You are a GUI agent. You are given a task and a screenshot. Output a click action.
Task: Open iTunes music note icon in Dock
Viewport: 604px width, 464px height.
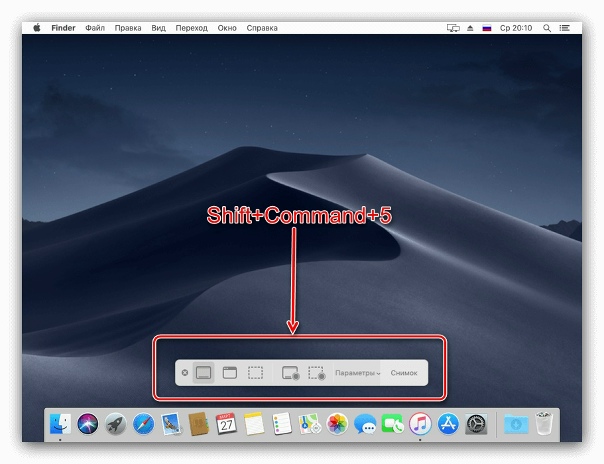[x=420, y=424]
